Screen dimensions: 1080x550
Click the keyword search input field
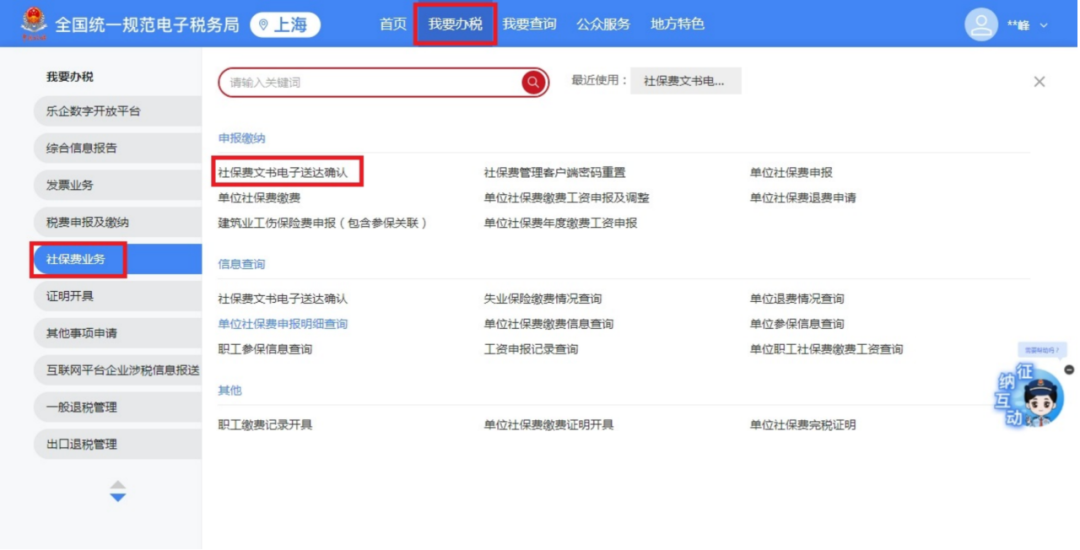coord(370,82)
